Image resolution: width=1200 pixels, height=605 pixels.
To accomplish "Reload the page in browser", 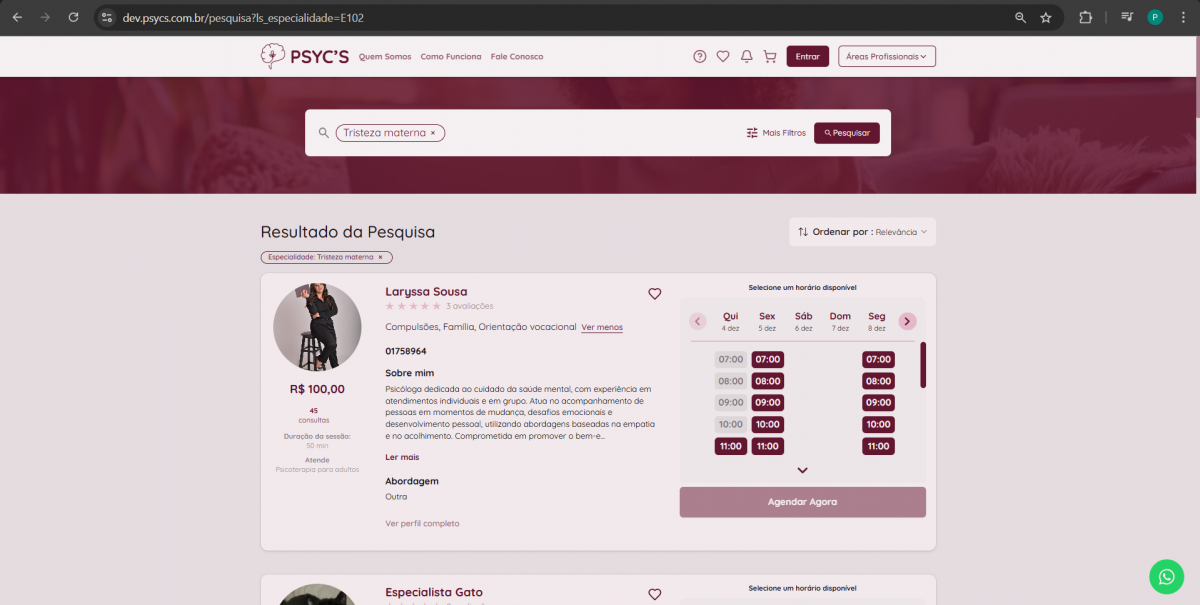I will pyautogui.click(x=73, y=17).
